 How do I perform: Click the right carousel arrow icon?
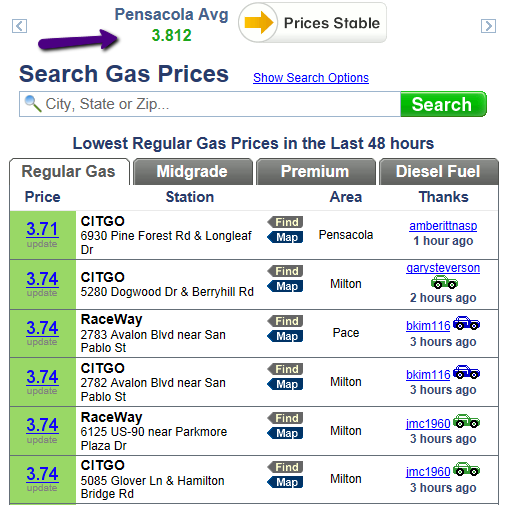(488, 26)
